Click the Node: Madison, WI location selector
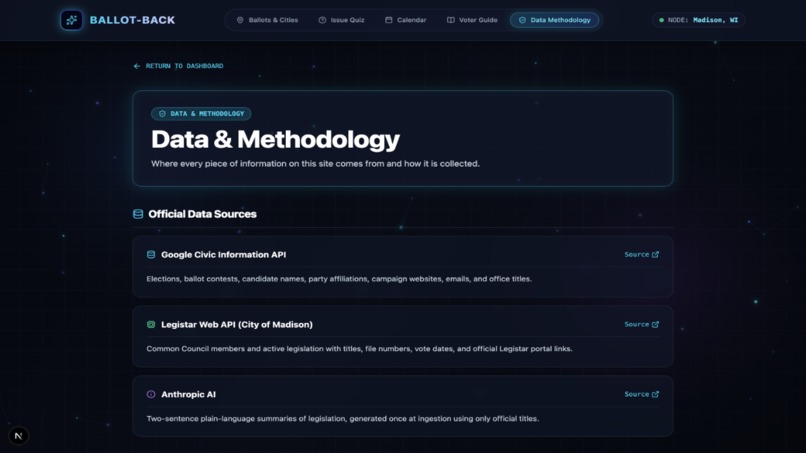This screenshot has width=806, height=453. tap(699, 20)
